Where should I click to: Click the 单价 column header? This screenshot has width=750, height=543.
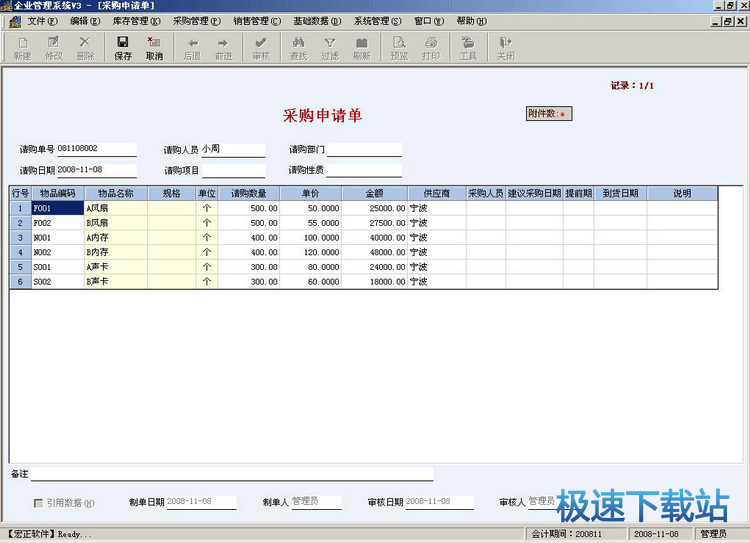311,193
